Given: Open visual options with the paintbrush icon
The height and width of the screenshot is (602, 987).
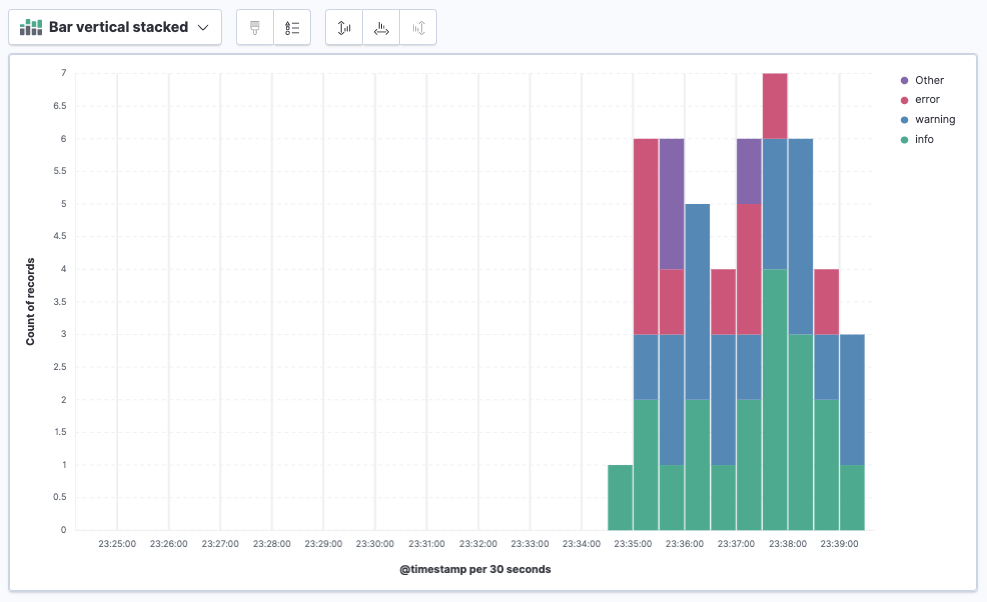Looking at the screenshot, I should 254,27.
